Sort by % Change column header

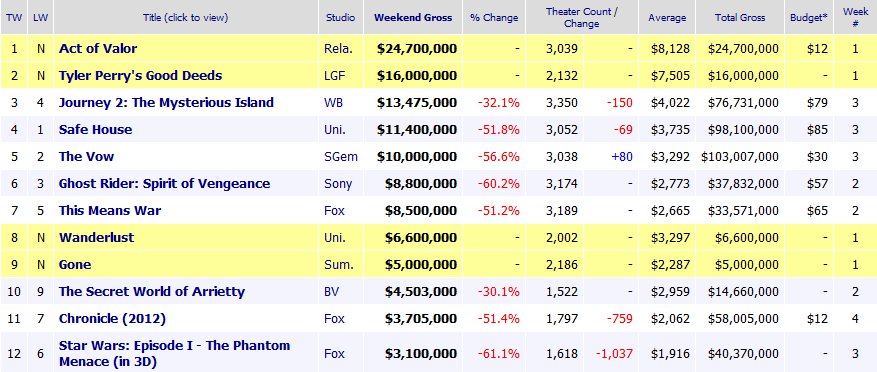click(x=494, y=17)
